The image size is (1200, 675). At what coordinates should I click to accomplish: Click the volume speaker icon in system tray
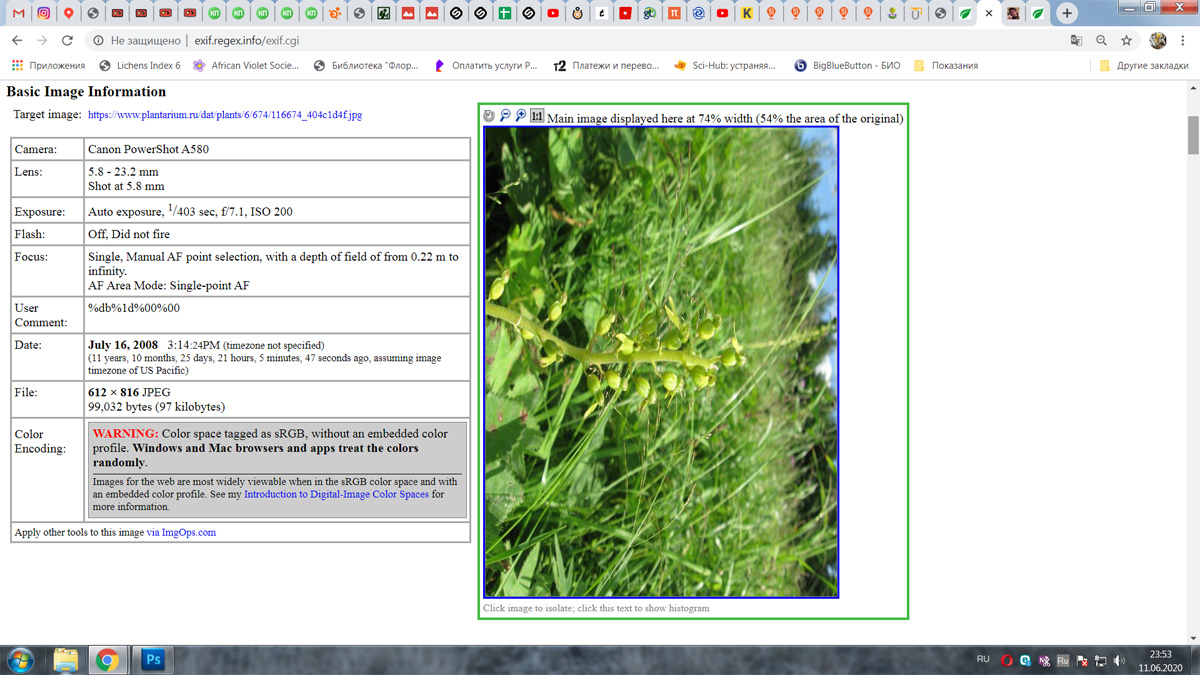[x=1119, y=660]
